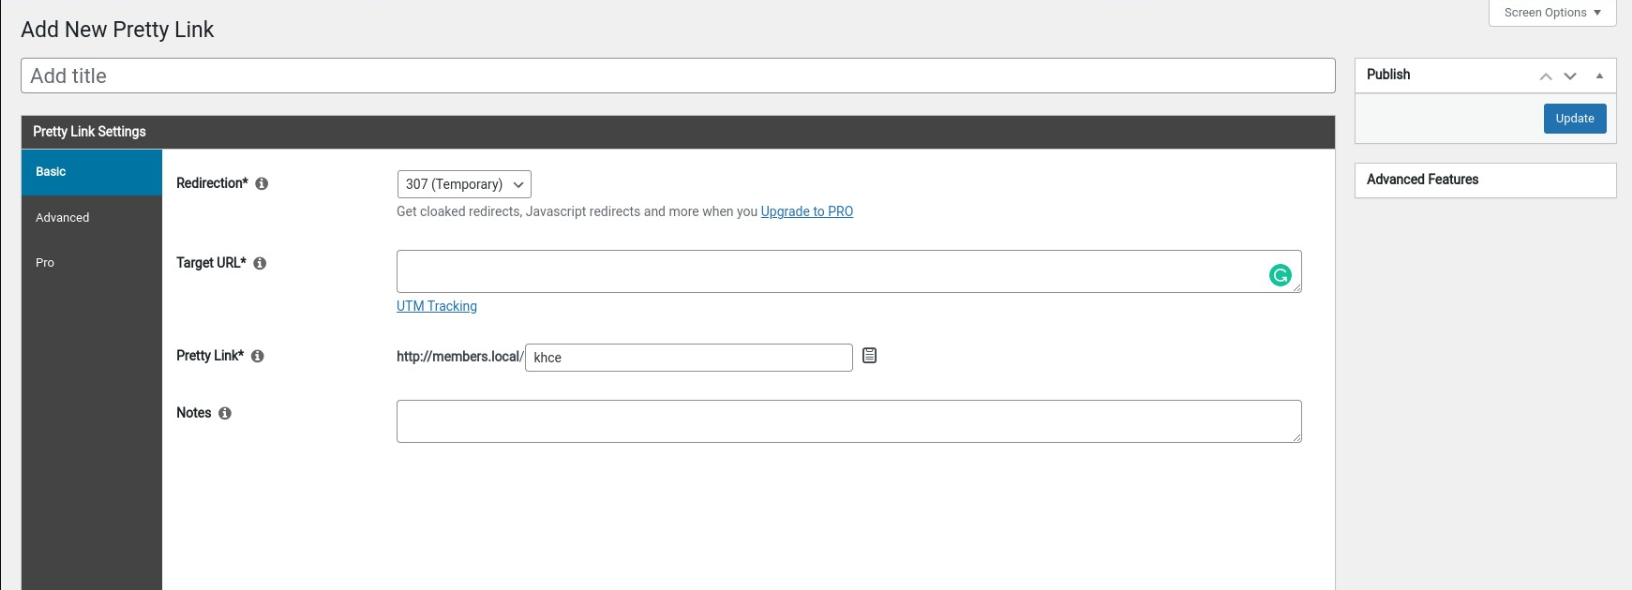Click the Notes info icon
Viewport: 1632px width, 590px height.
pos(225,413)
